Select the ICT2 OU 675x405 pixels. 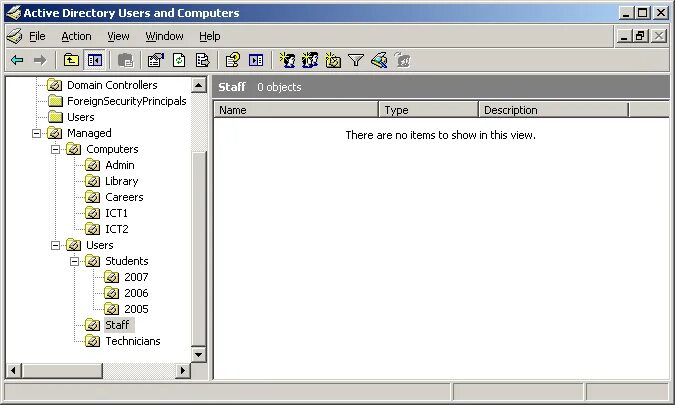pyautogui.click(x=117, y=229)
